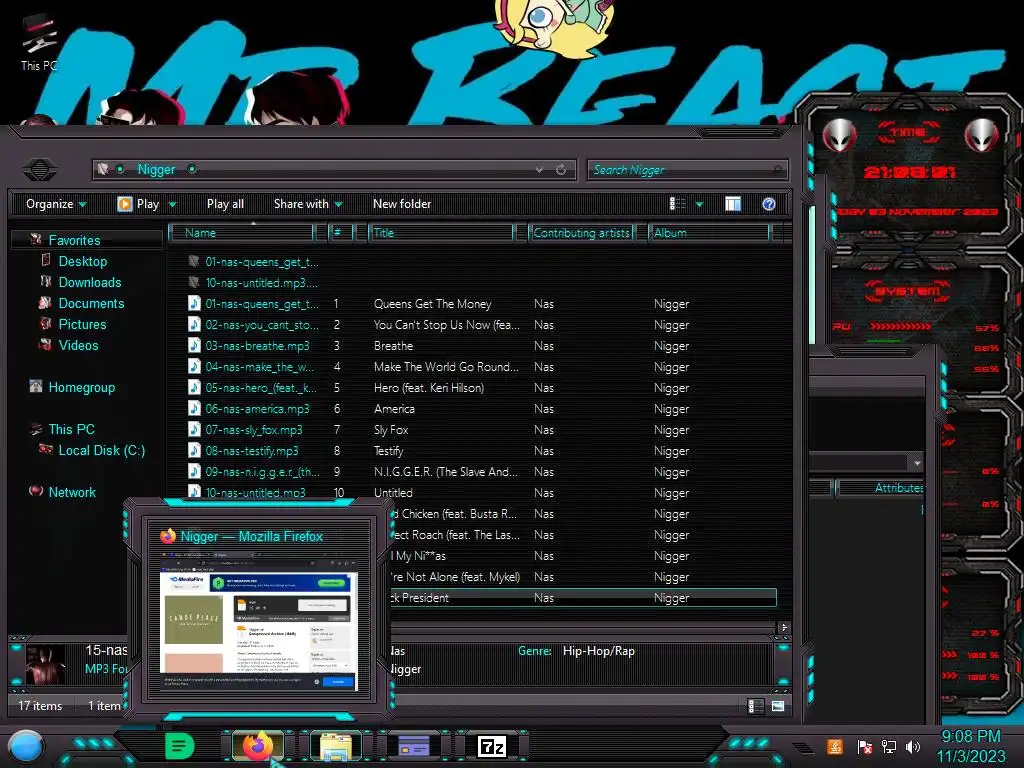Click the volume speaker tray icon
The image size is (1024, 768).
pyautogui.click(x=913, y=746)
